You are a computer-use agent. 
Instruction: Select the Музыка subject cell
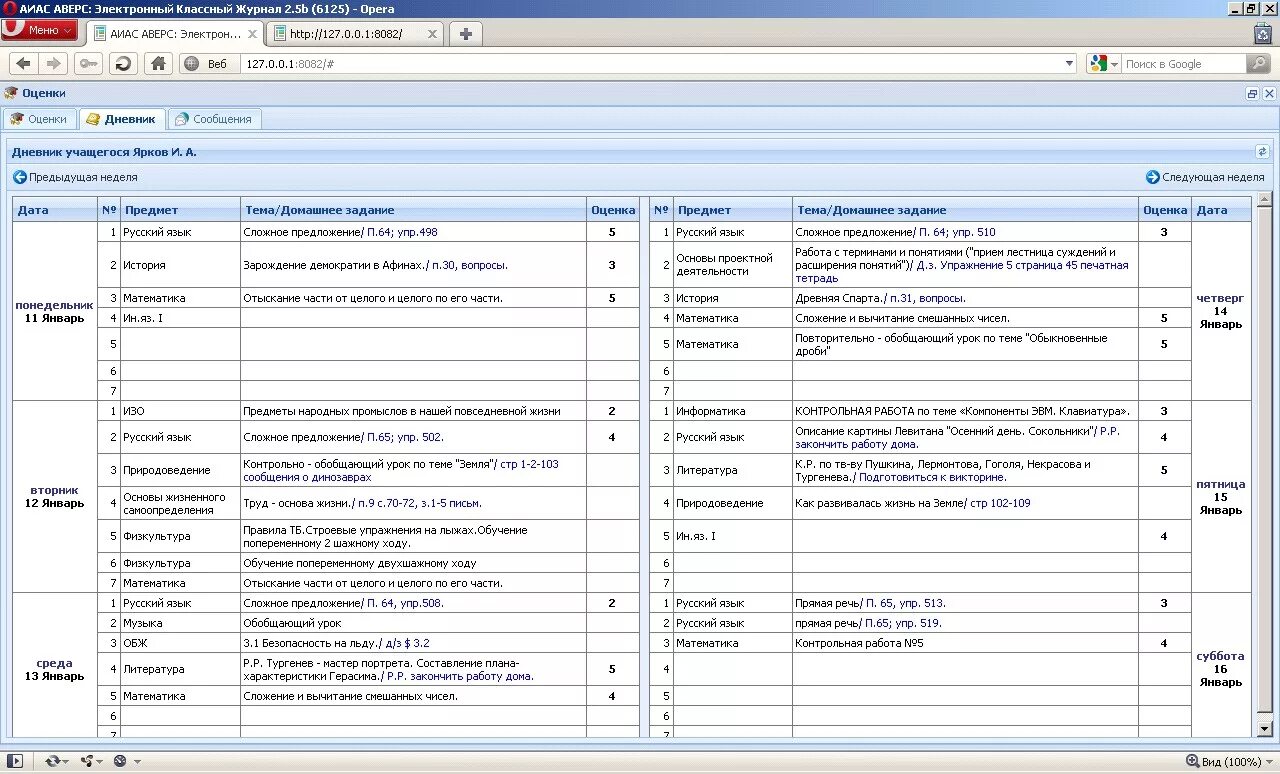click(180, 623)
